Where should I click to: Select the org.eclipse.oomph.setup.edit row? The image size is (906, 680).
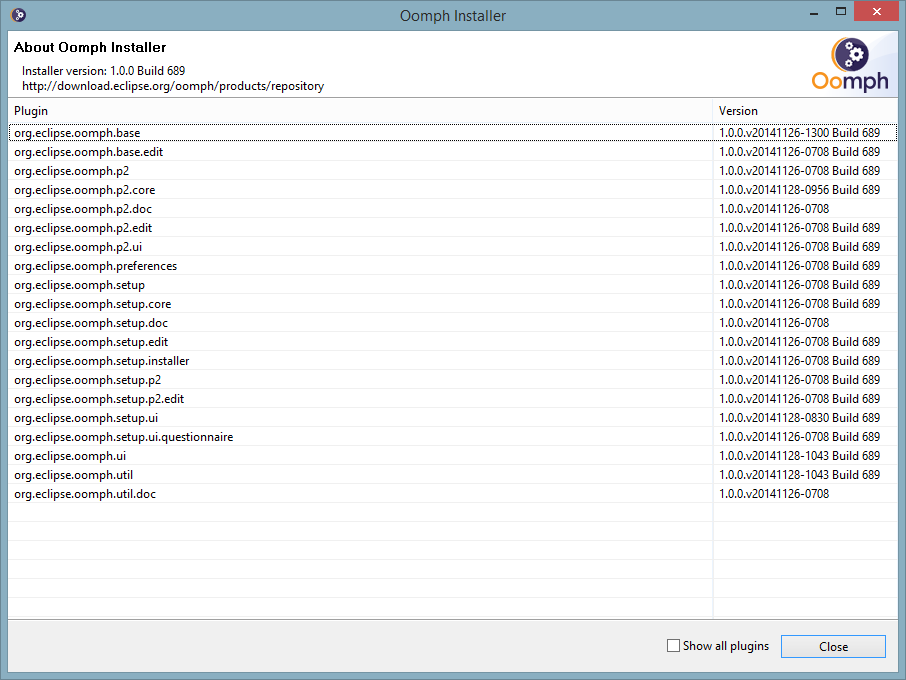pos(453,342)
